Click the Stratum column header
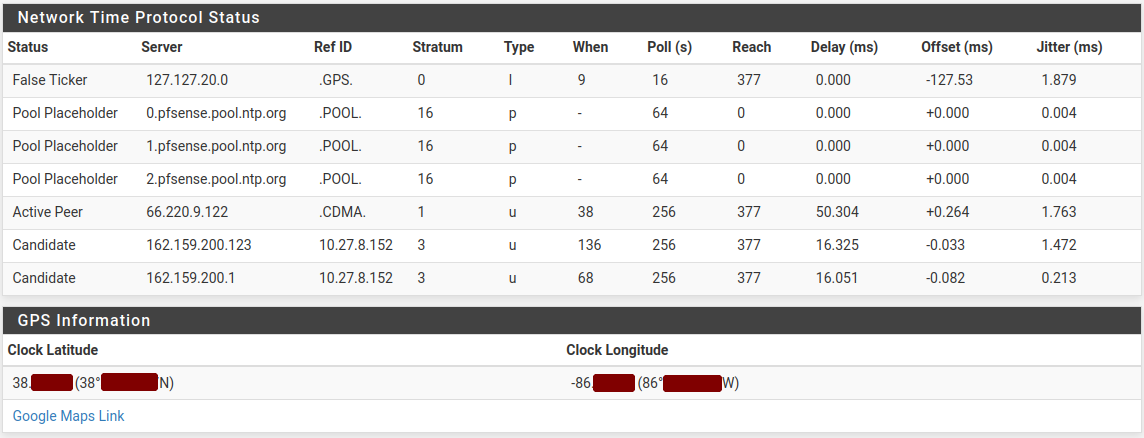1144x438 pixels. [437, 47]
